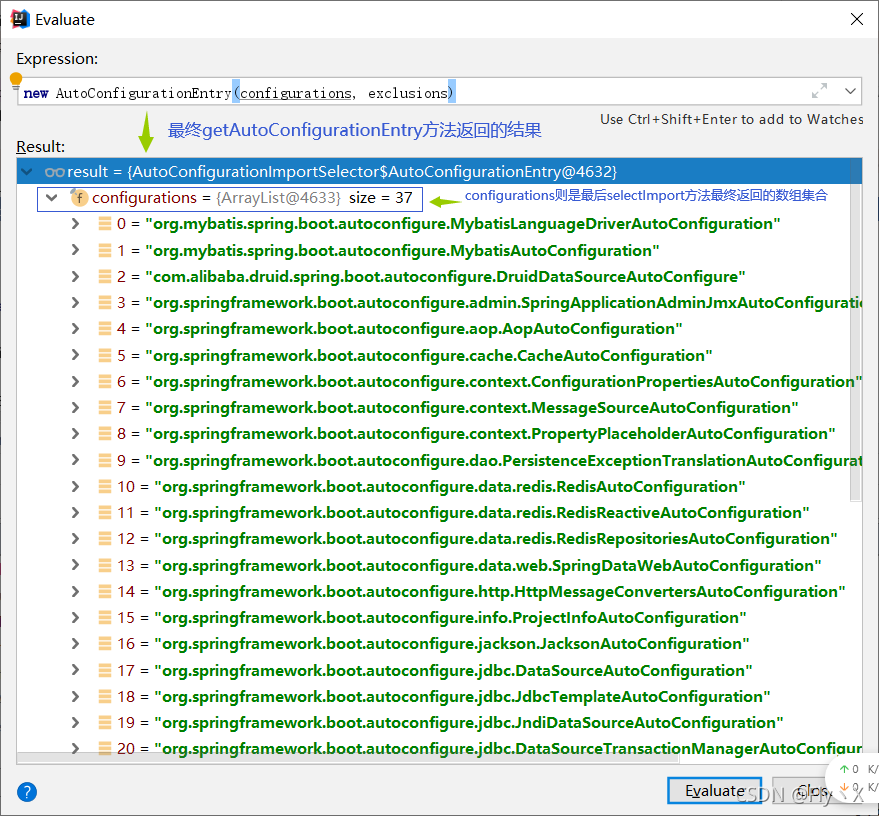Open the help question mark icon
879x816 pixels.
(x=27, y=792)
